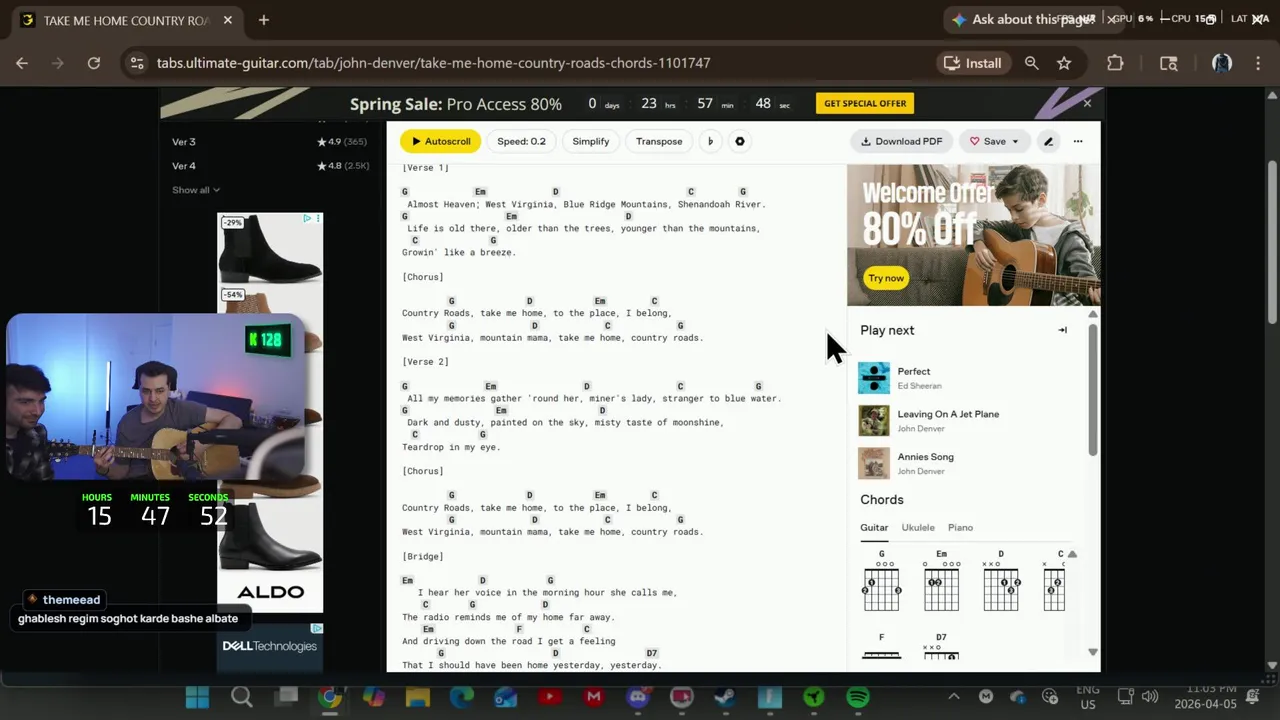Expand Show all versions
The height and width of the screenshot is (720, 1280).
coord(196,190)
